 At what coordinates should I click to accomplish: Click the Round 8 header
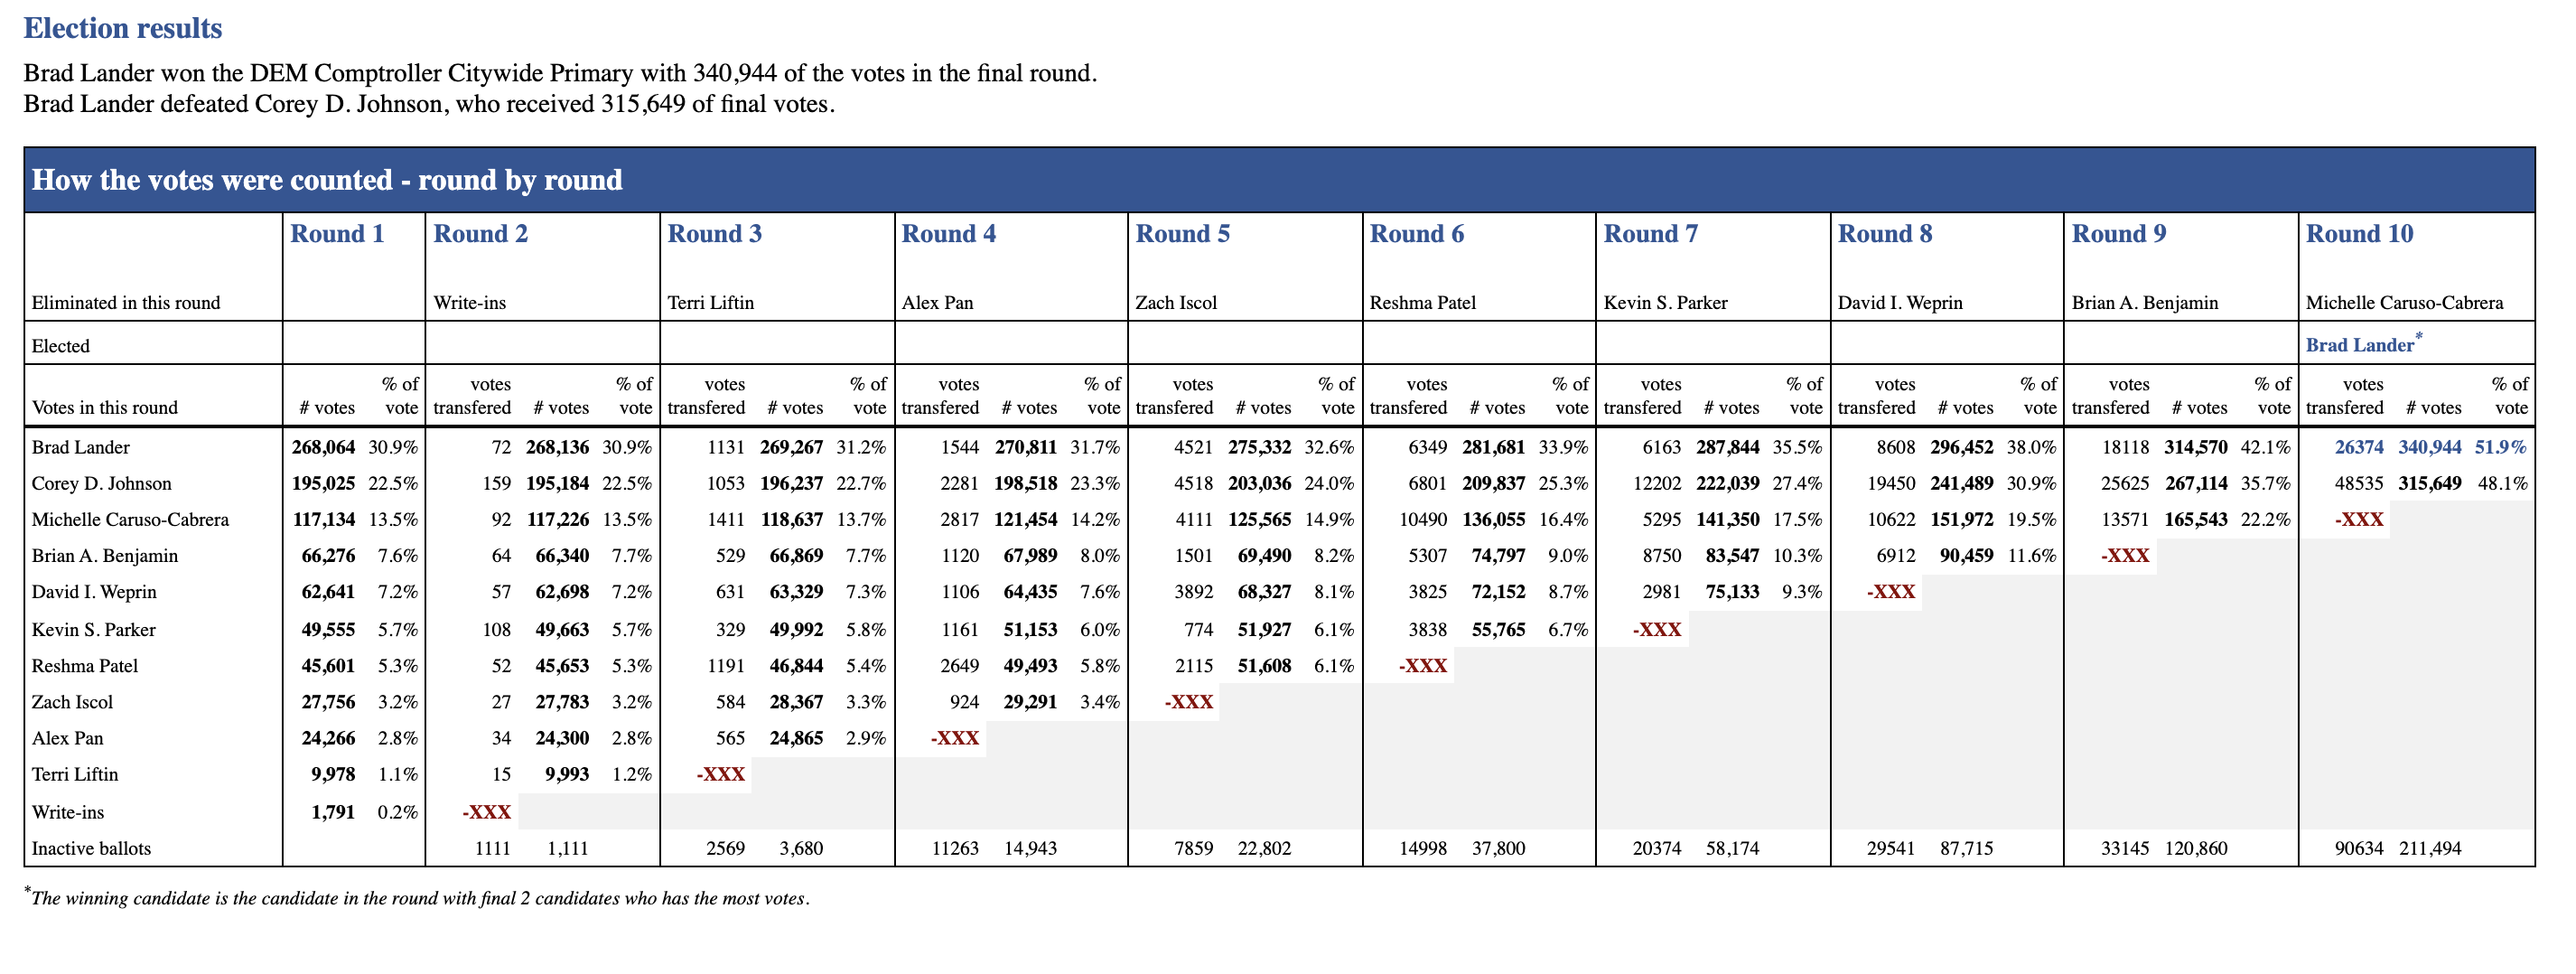tap(1884, 234)
